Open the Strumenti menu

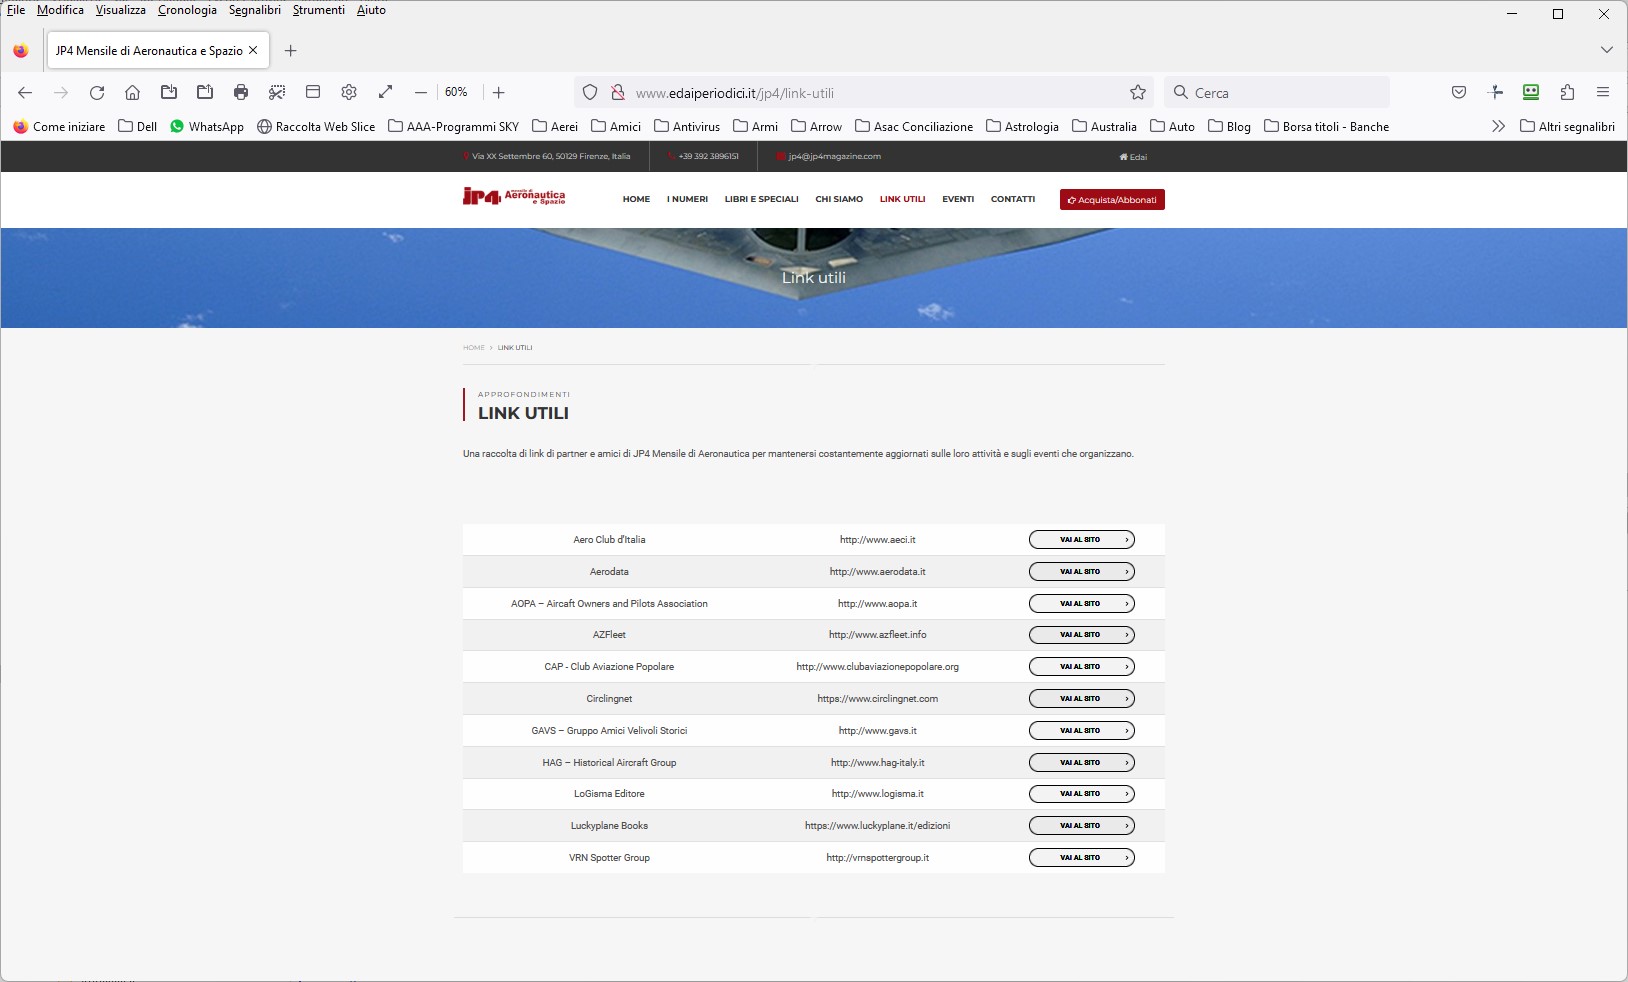point(319,10)
